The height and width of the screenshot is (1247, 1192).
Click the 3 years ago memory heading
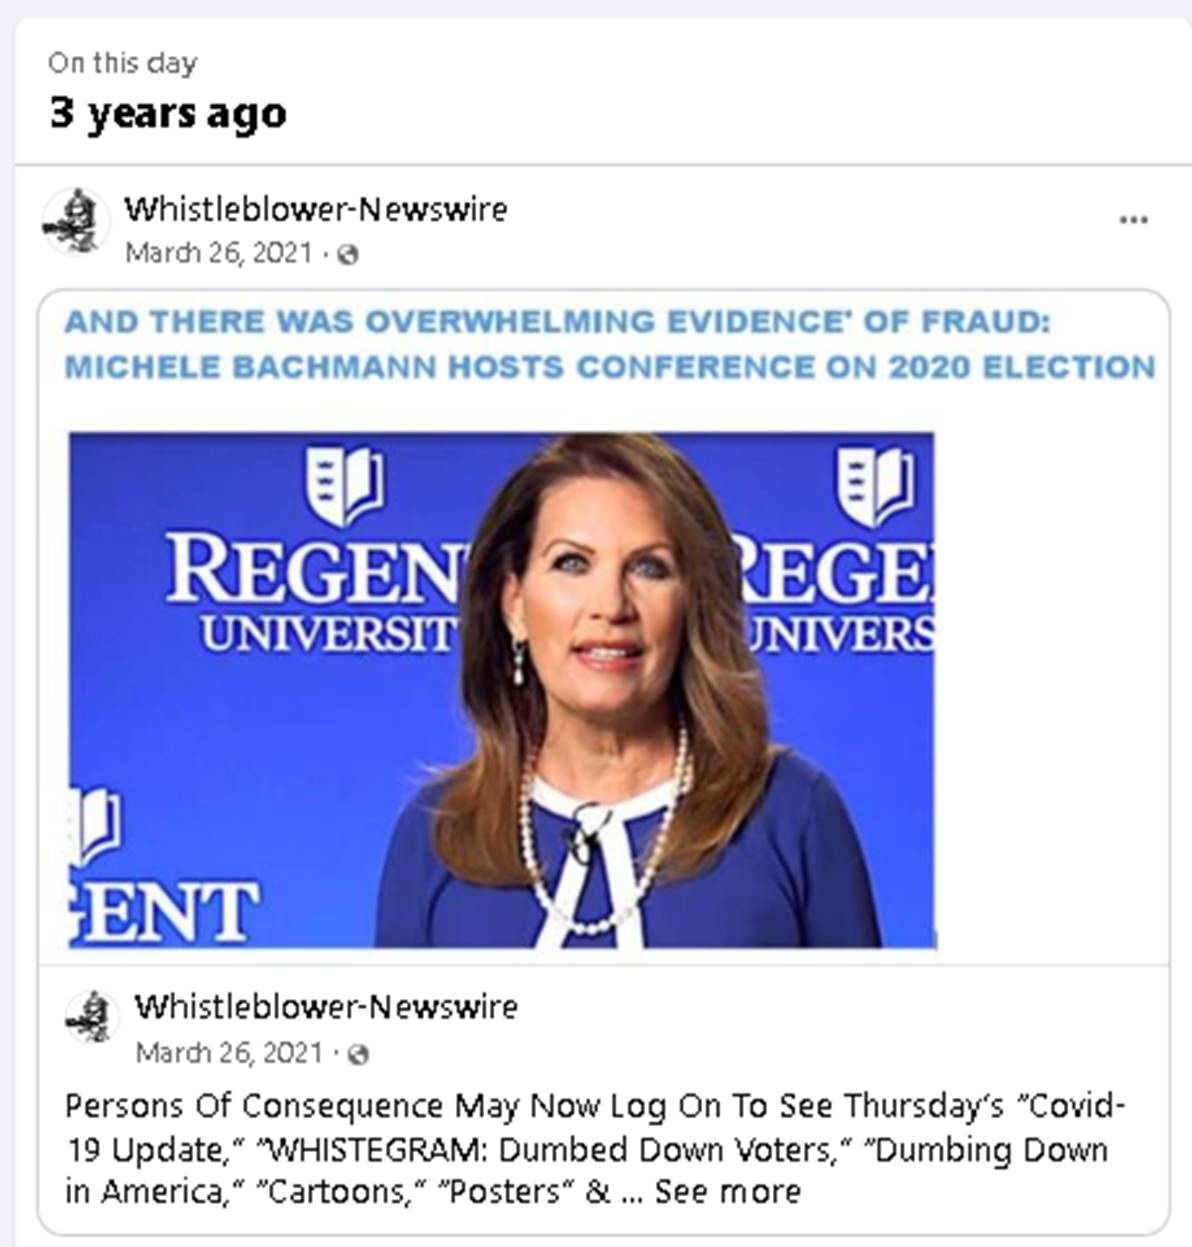click(x=168, y=113)
